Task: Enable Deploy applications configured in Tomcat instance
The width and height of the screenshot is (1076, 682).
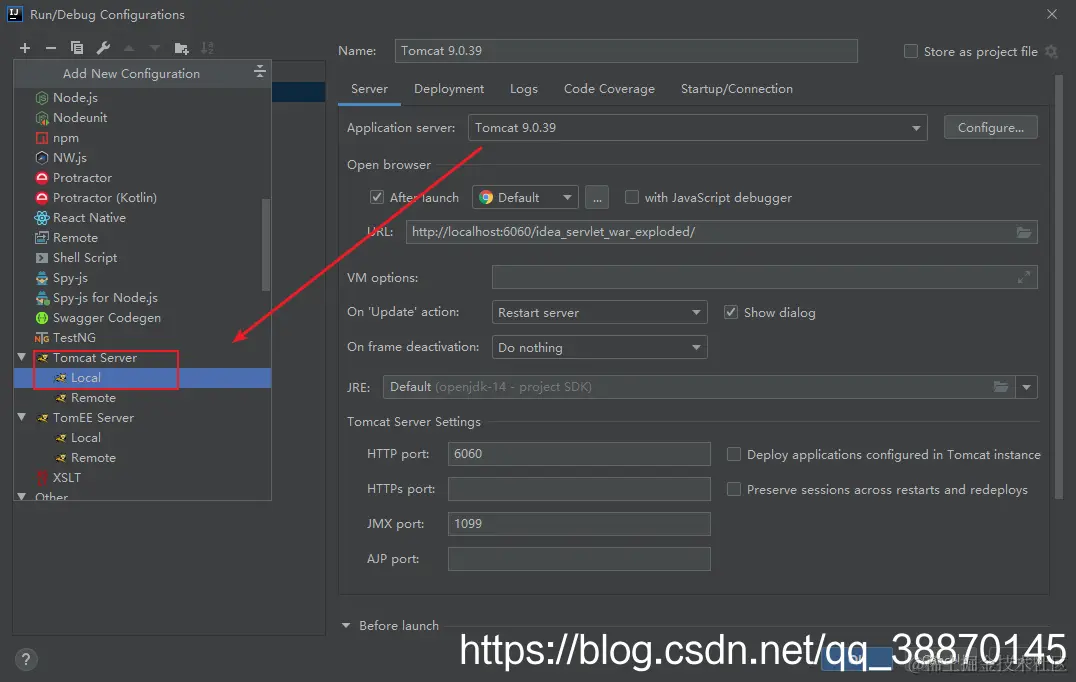Action: tap(734, 454)
